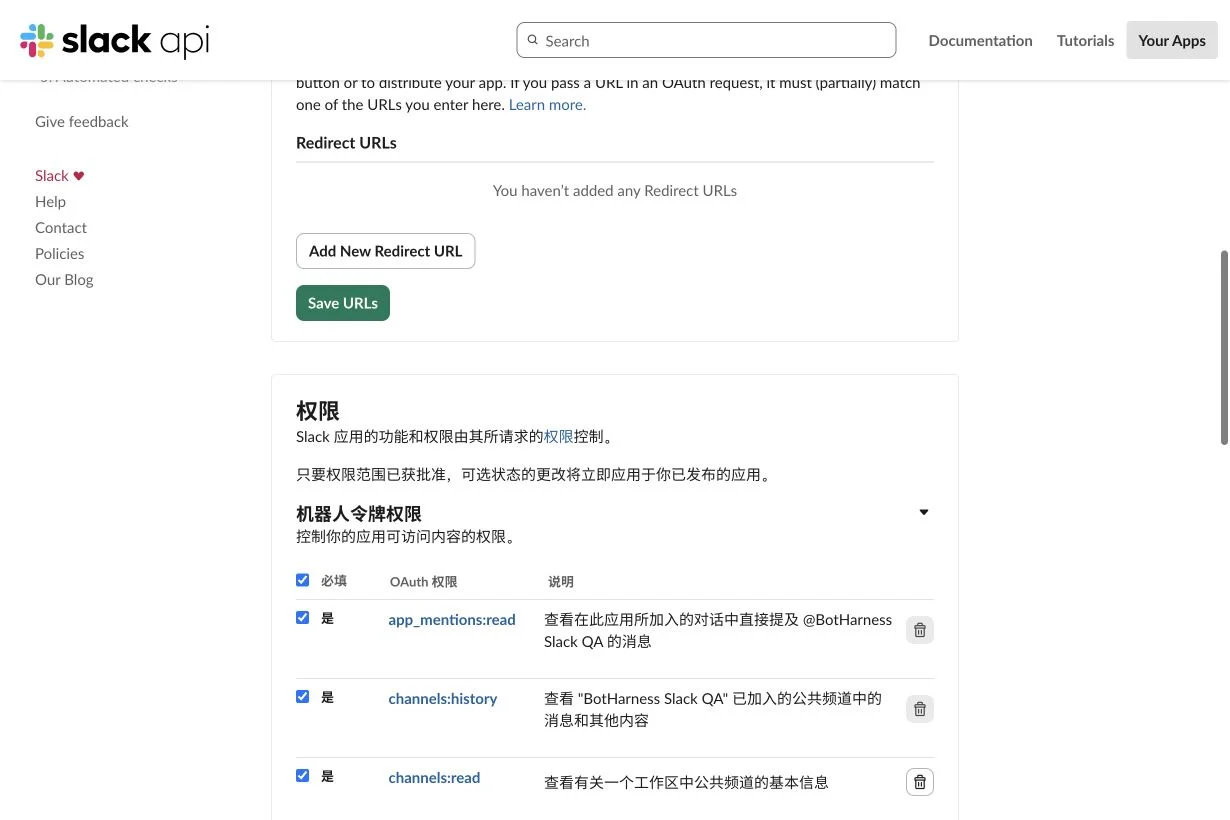Click the 权限 section heading
This screenshot has width=1230, height=820.
click(318, 411)
